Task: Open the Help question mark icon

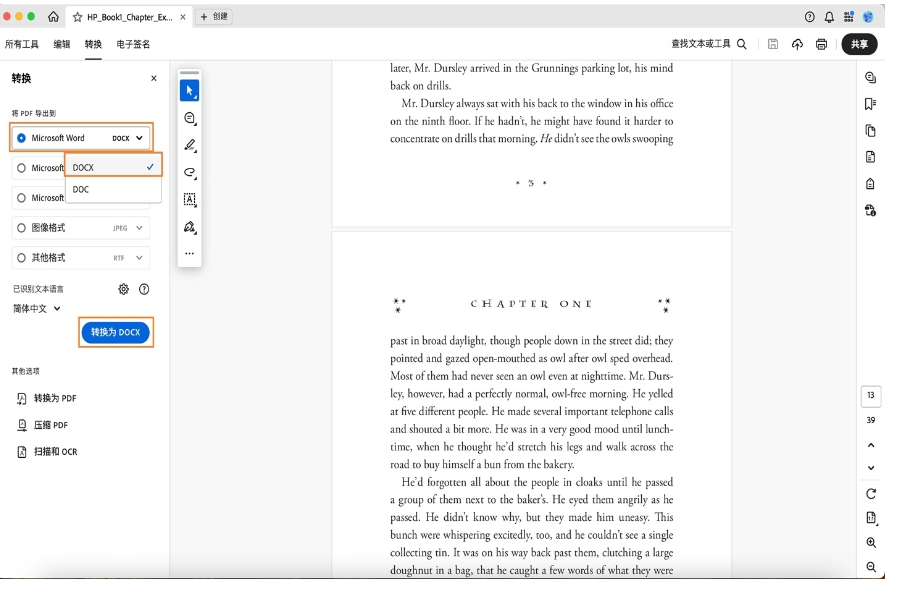Action: pyautogui.click(x=809, y=17)
